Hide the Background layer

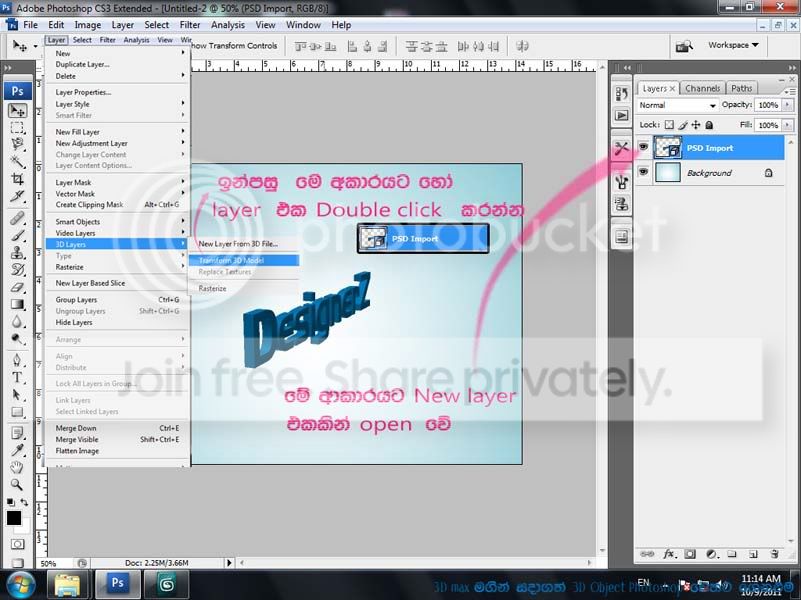click(643, 172)
